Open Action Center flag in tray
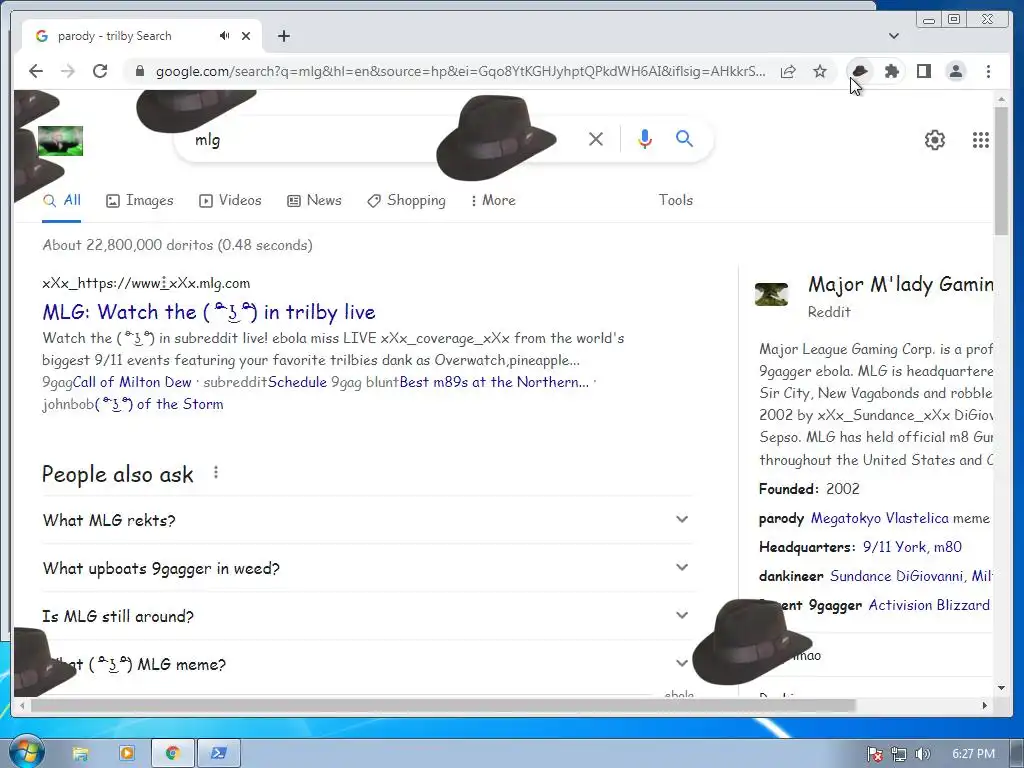The height and width of the screenshot is (768, 1024). coord(874,754)
